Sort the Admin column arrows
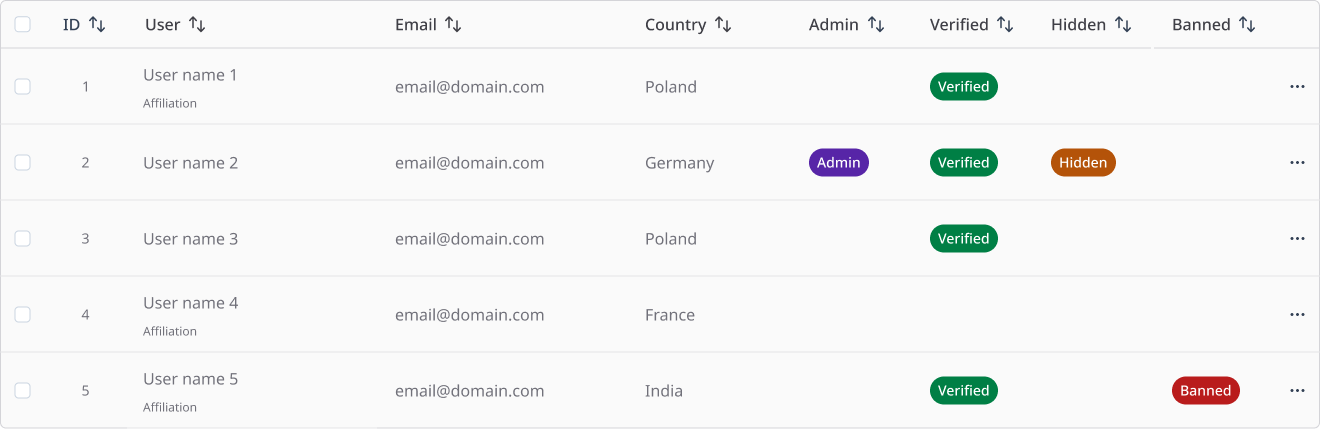The image size is (1320, 429). pos(876,24)
